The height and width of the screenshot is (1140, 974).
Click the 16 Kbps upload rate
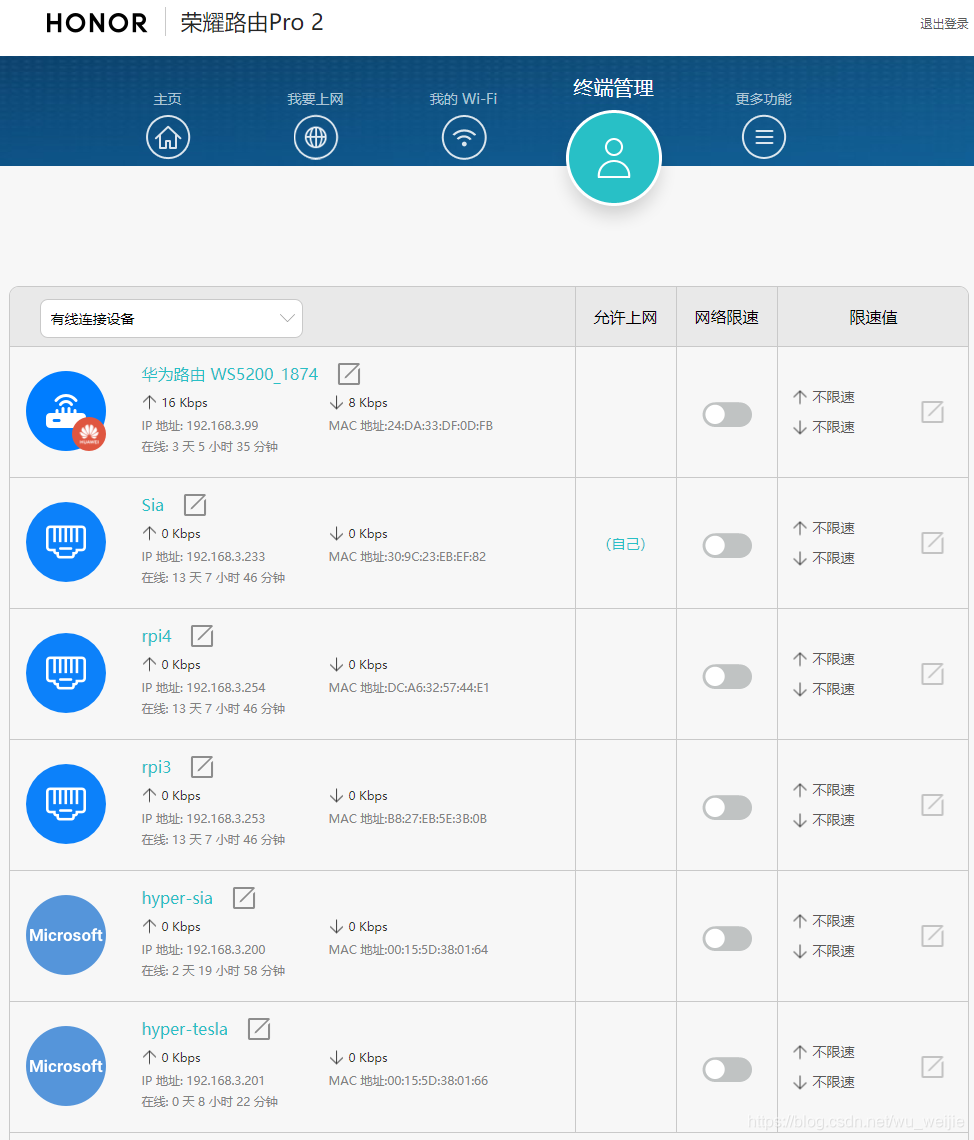tap(185, 402)
